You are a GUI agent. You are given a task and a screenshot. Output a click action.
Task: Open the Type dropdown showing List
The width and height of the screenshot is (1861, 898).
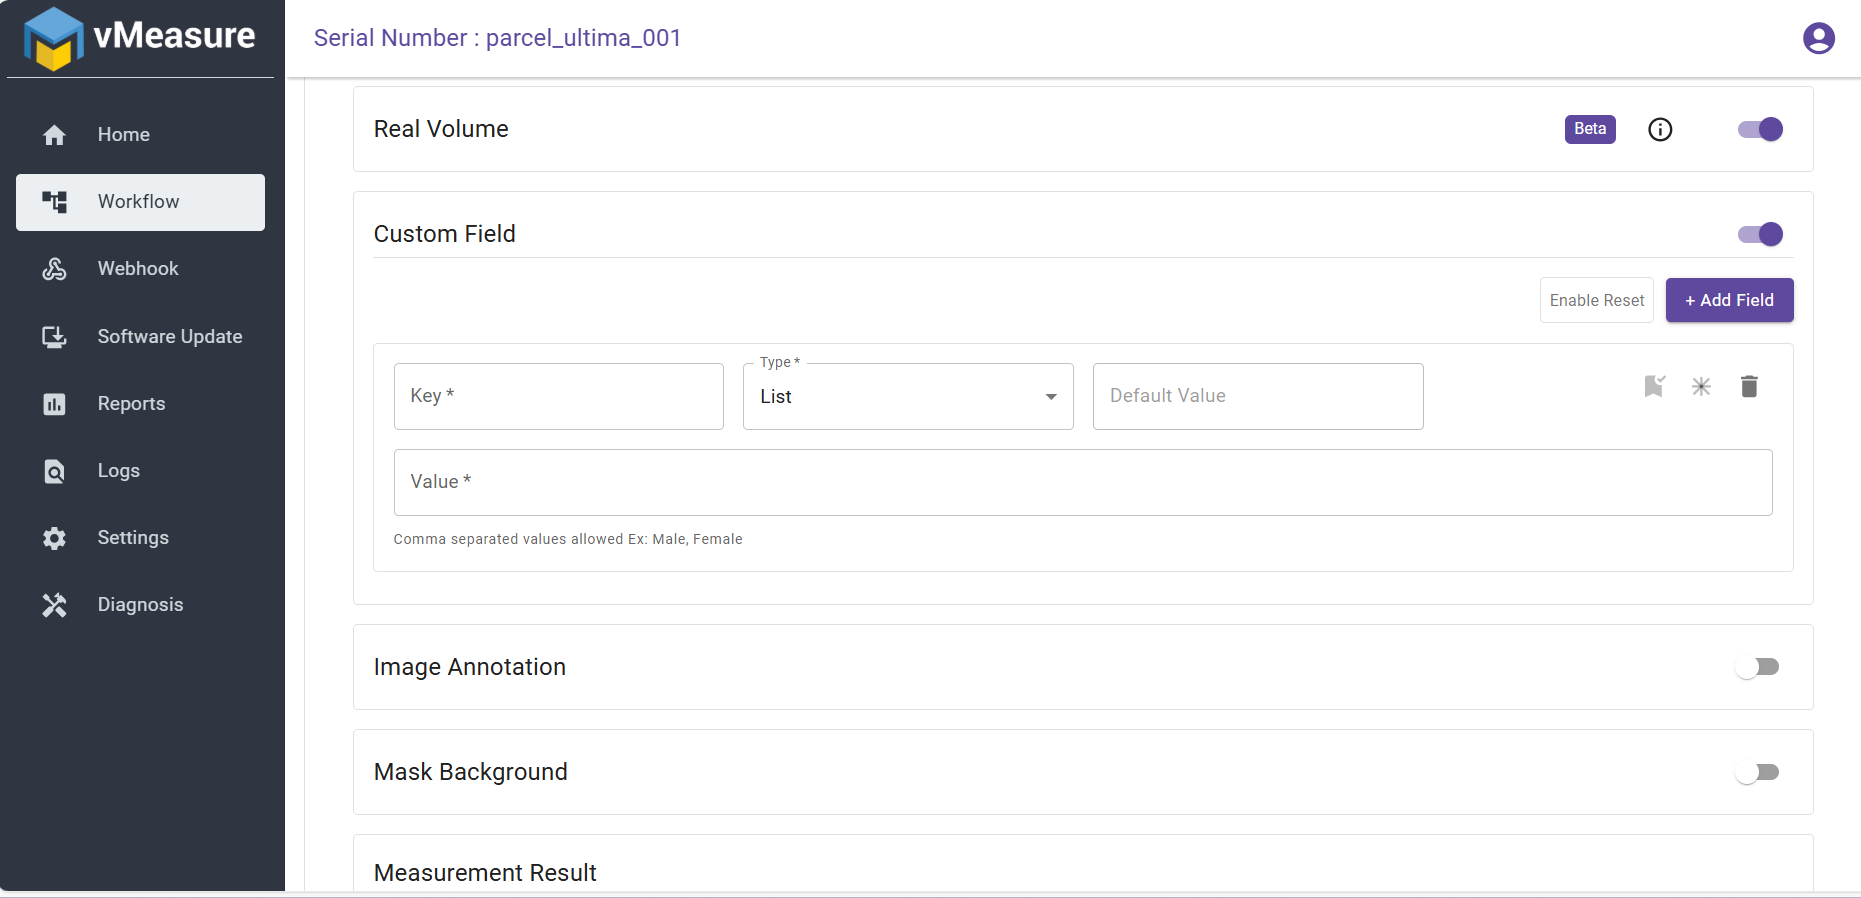908,397
